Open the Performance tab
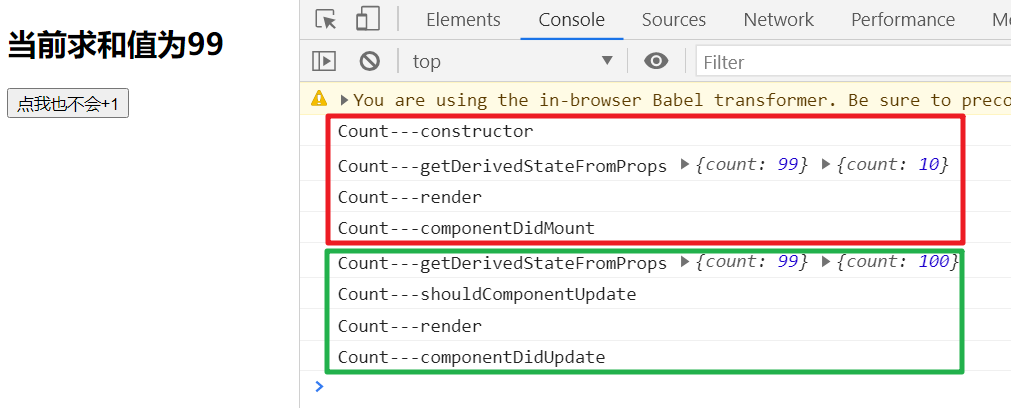Image resolution: width=1011 pixels, height=408 pixels. point(903,20)
